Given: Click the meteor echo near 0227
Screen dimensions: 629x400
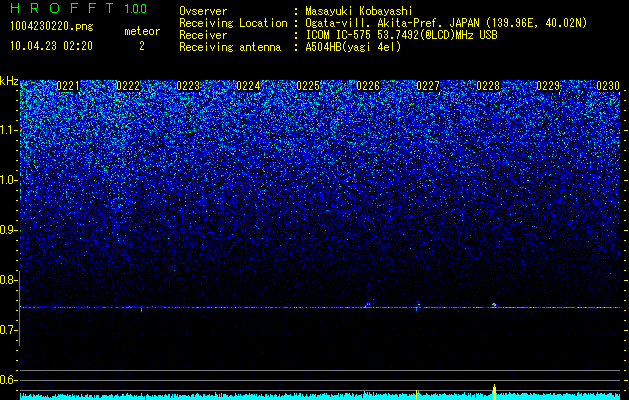Looking at the screenshot, I should 417,304.
